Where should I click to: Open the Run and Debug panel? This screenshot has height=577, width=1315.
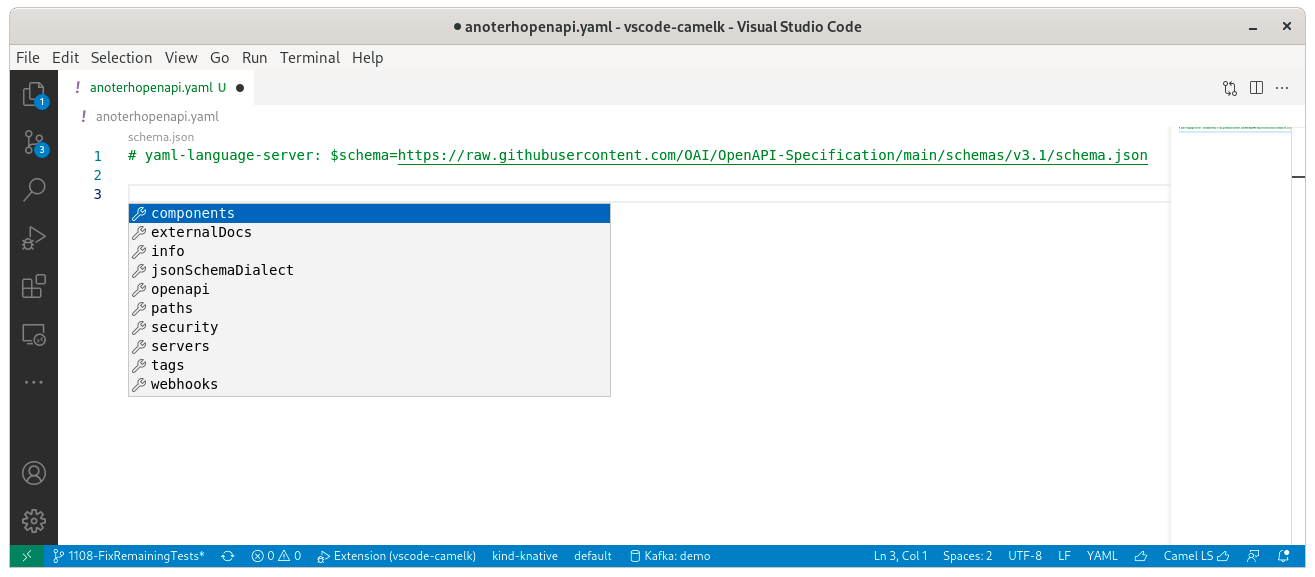33,238
